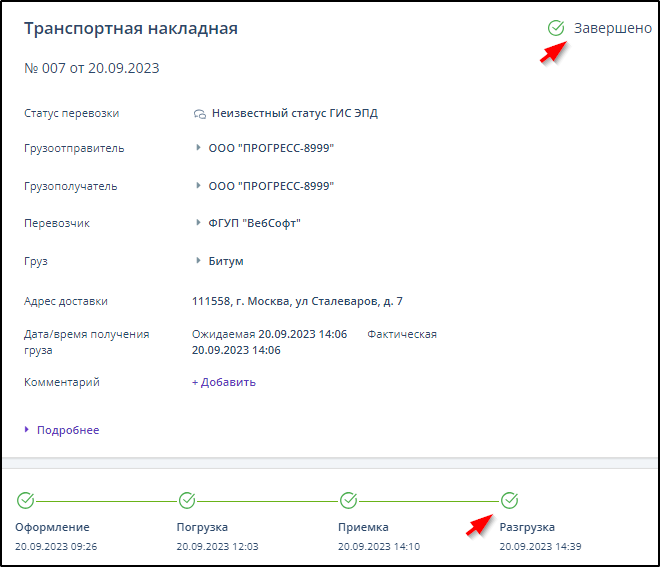660x567 pixels.
Task: Click the Транспортная накладная title
Action: click(x=131, y=28)
